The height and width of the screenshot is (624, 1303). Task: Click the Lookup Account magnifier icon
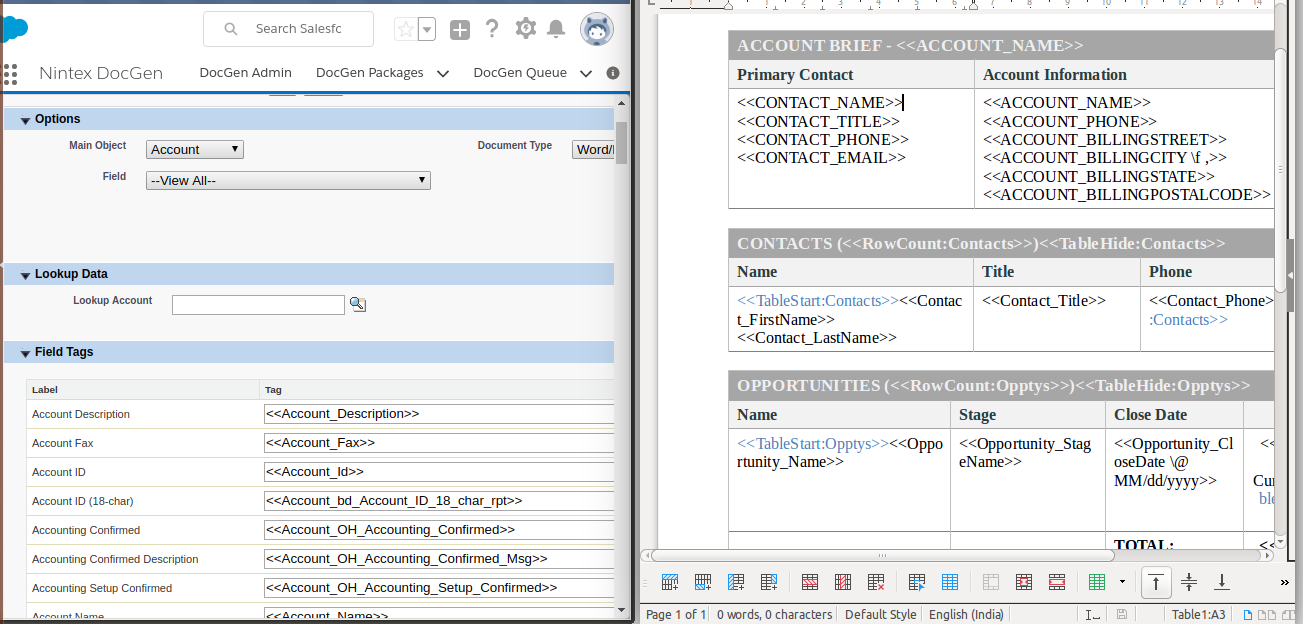click(357, 304)
